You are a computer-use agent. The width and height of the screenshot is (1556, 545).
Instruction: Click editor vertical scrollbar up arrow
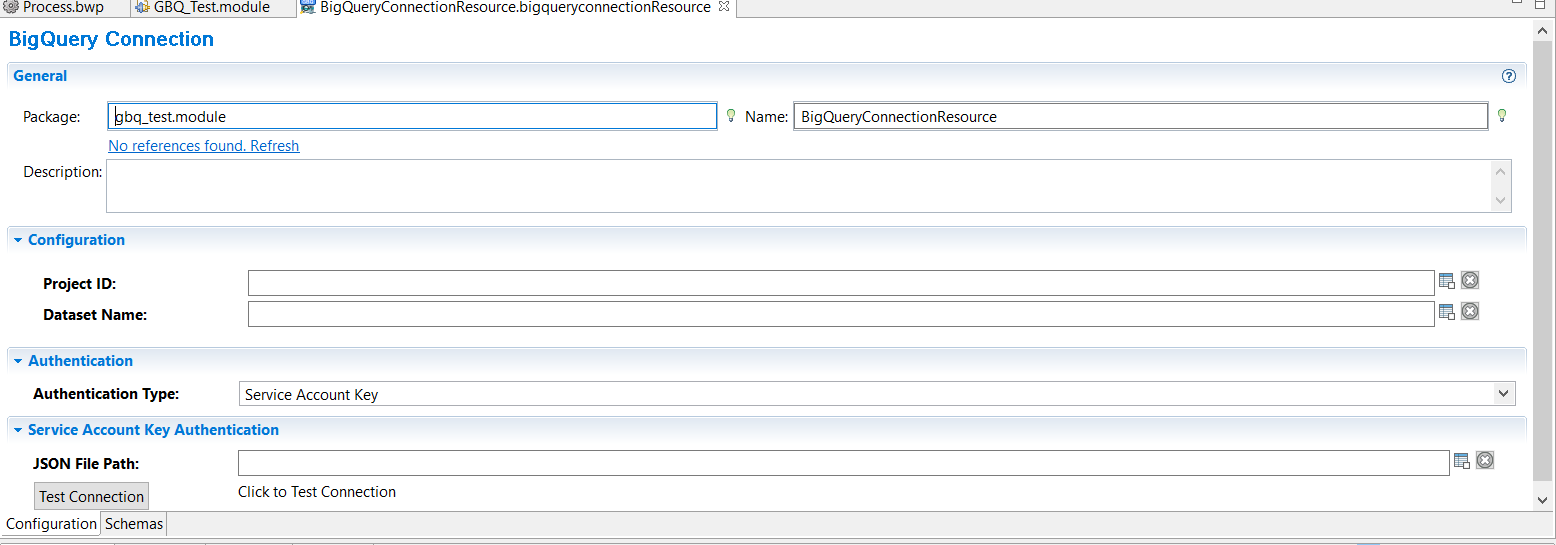click(1543, 31)
